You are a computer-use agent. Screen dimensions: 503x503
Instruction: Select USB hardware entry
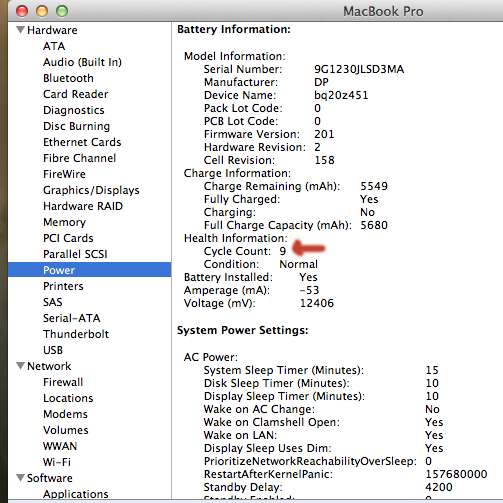pos(53,350)
